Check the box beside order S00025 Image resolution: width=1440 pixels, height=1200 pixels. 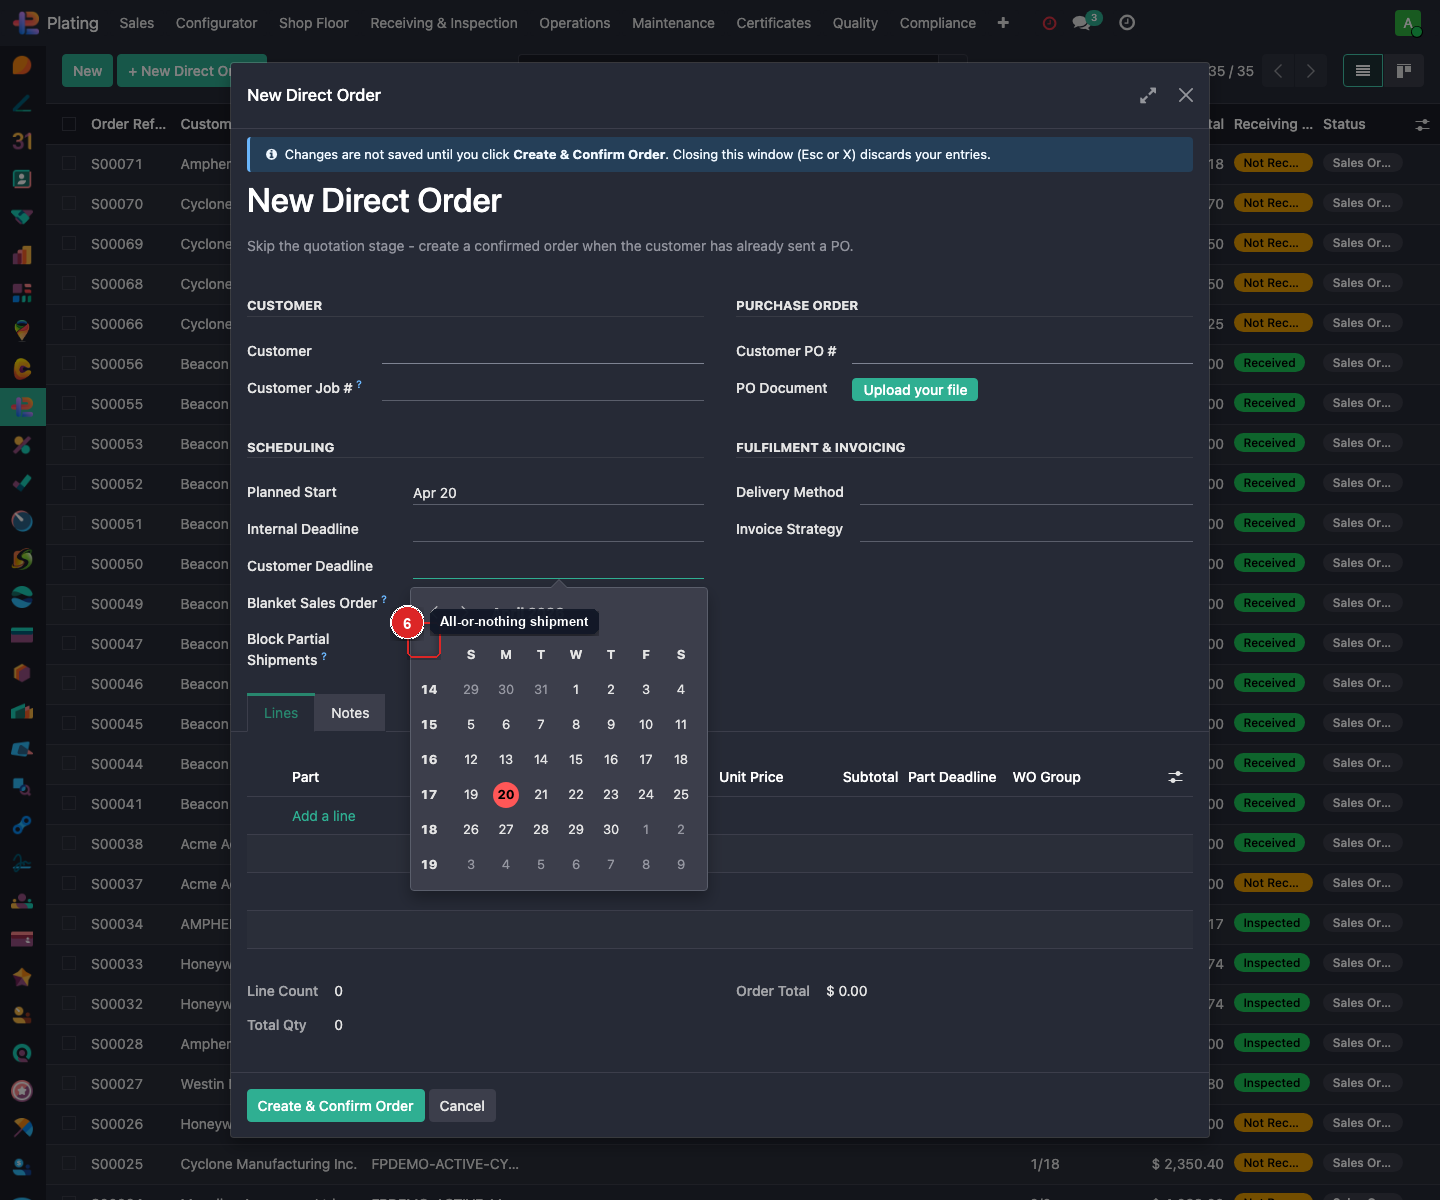pos(69,1164)
